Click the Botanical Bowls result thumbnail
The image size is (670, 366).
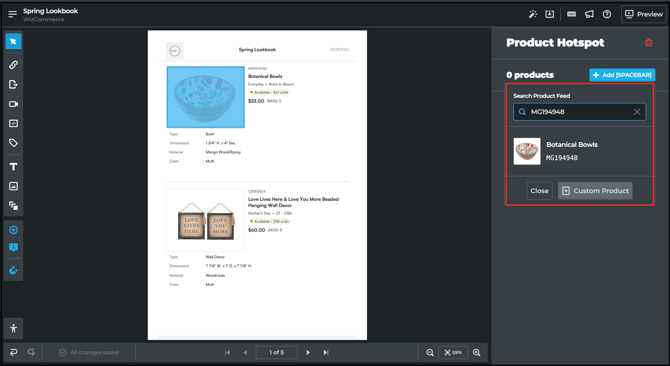(527, 151)
